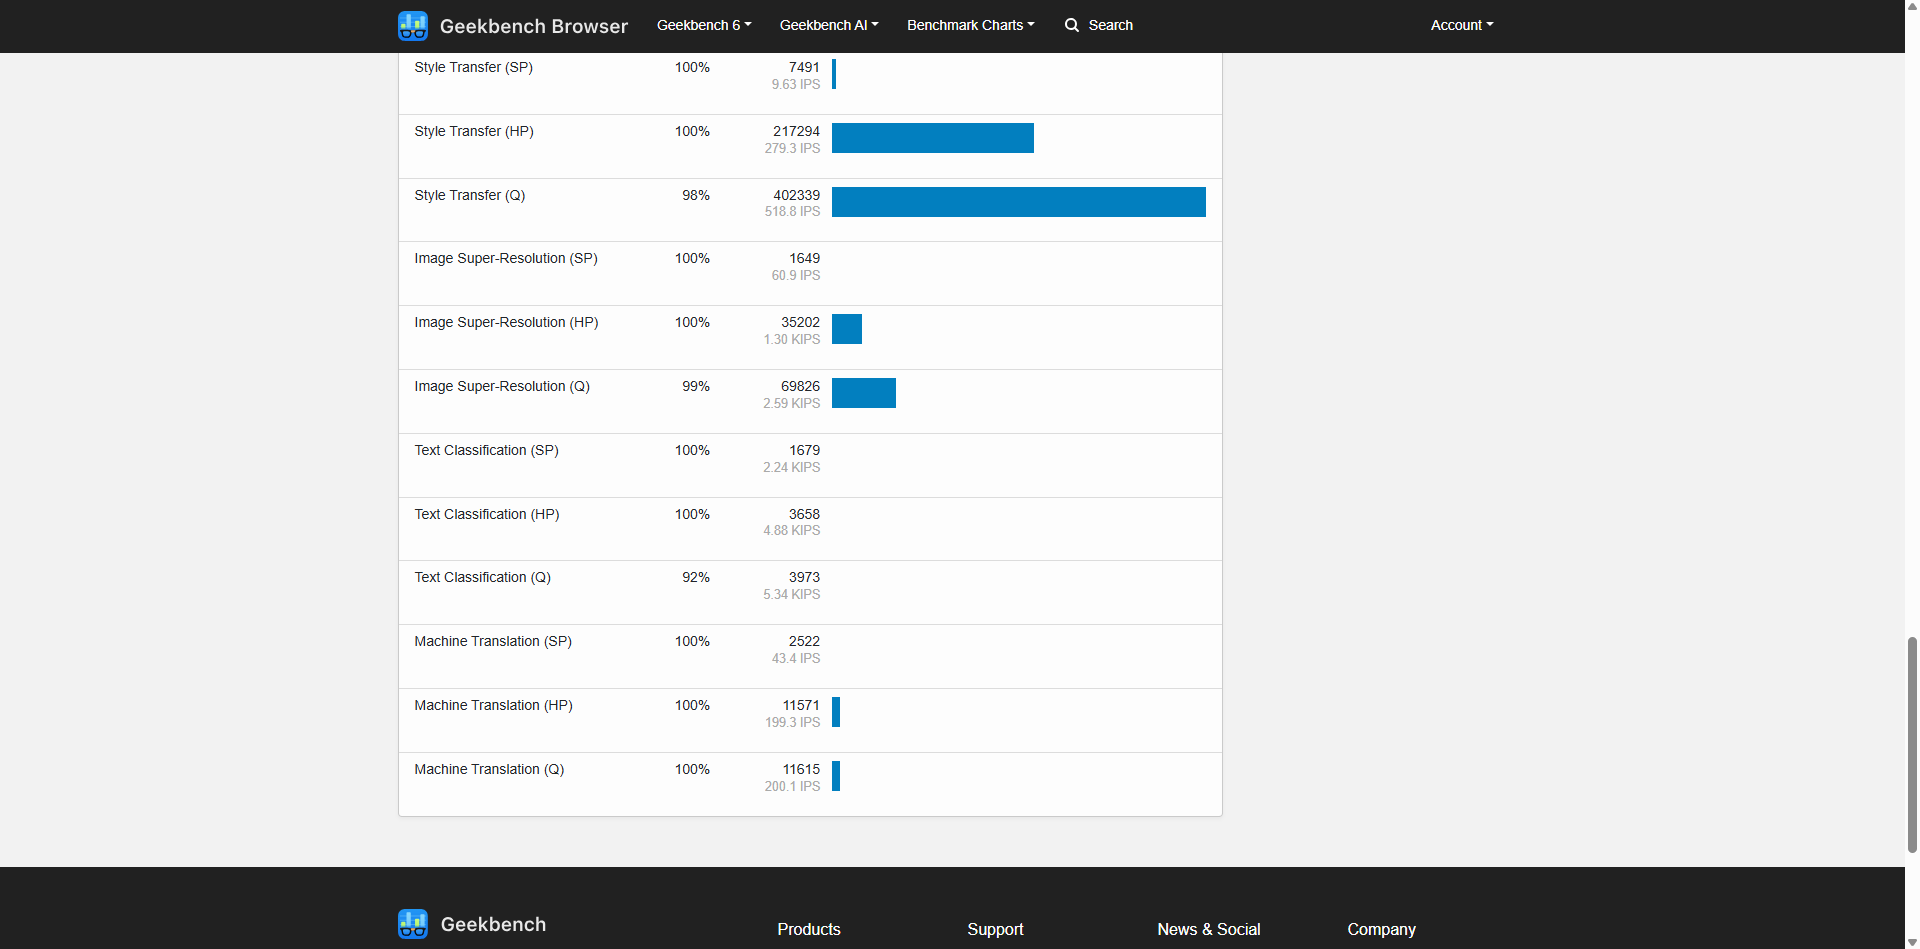Click the Text Classification (SP) row label
The width and height of the screenshot is (1920, 949).
(x=486, y=450)
